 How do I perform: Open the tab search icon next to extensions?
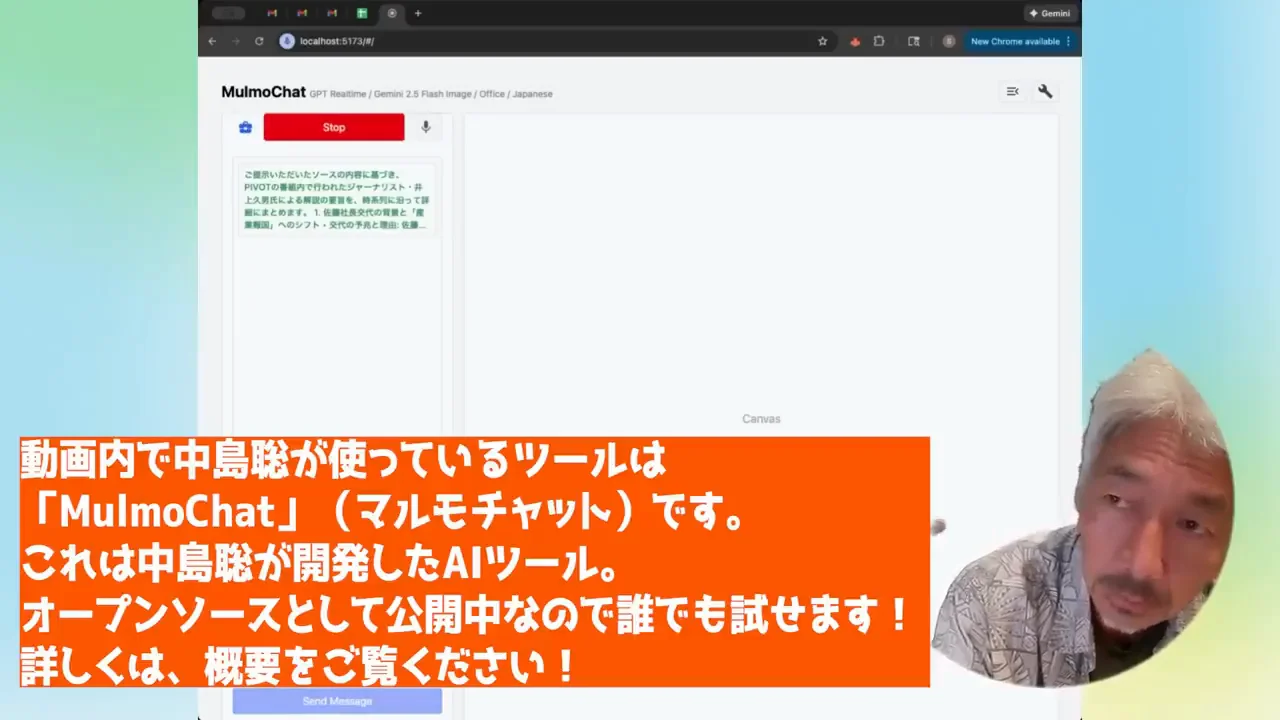pos(913,41)
